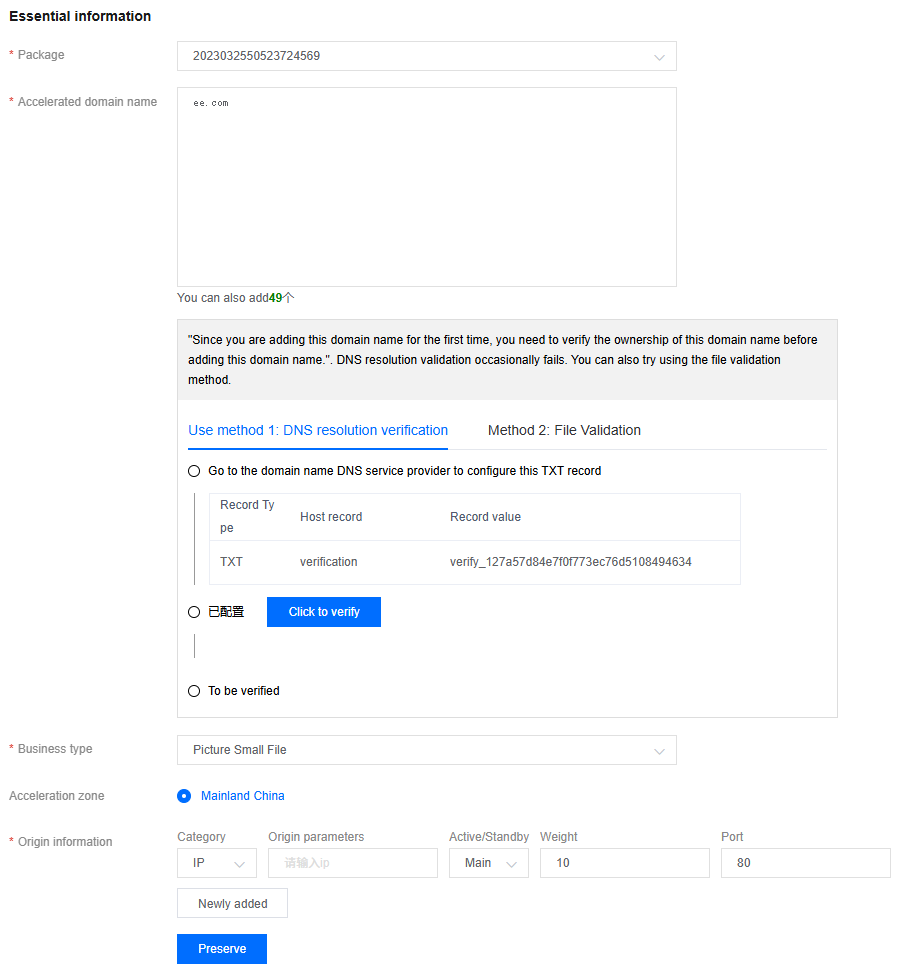Select the To be verified radio button
The image size is (903, 974).
tap(194, 691)
